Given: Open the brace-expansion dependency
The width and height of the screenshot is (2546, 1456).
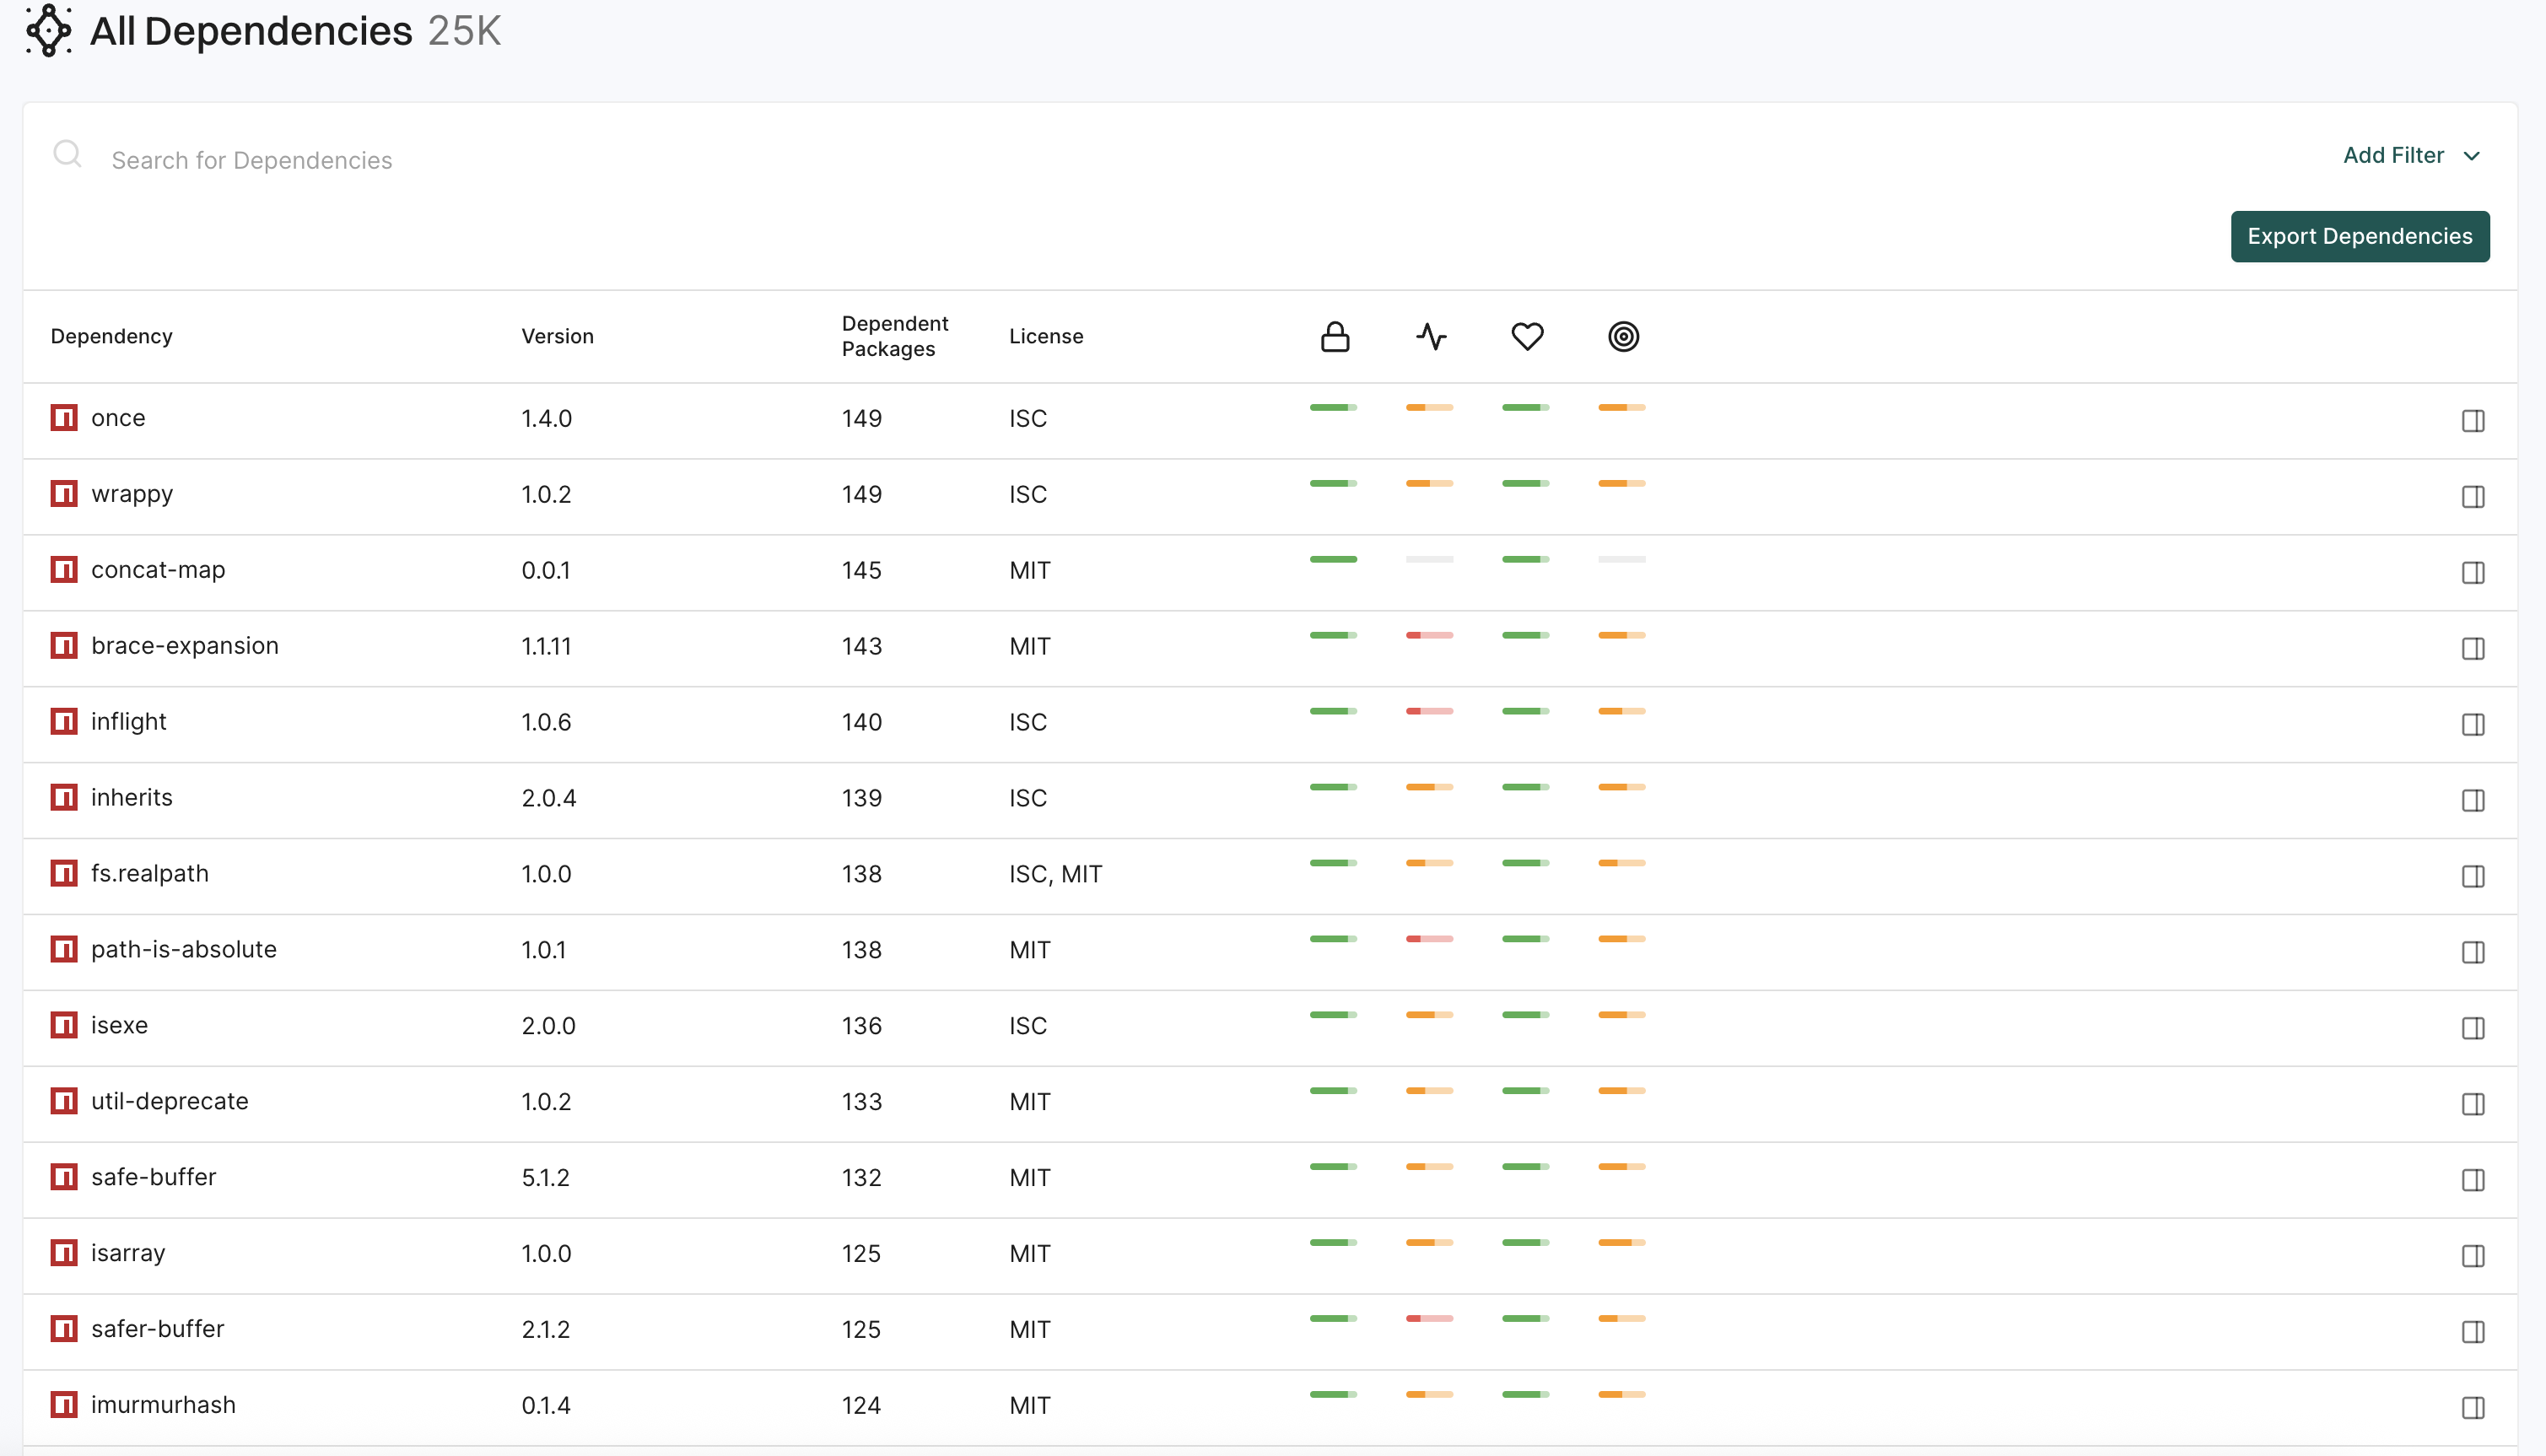Looking at the screenshot, I should (x=185, y=646).
